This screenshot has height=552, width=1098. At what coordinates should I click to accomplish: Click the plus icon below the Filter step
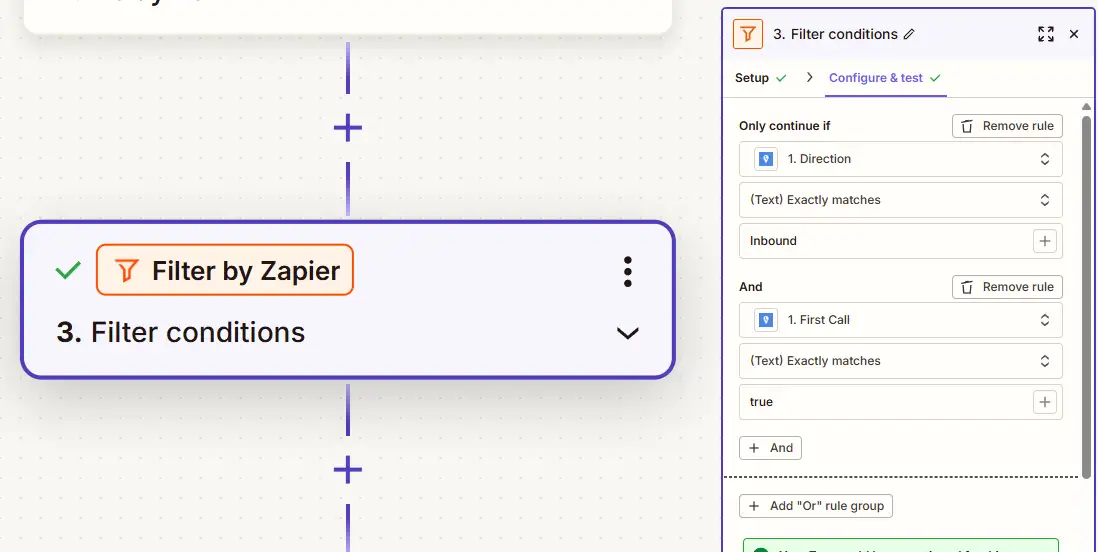coord(347,469)
